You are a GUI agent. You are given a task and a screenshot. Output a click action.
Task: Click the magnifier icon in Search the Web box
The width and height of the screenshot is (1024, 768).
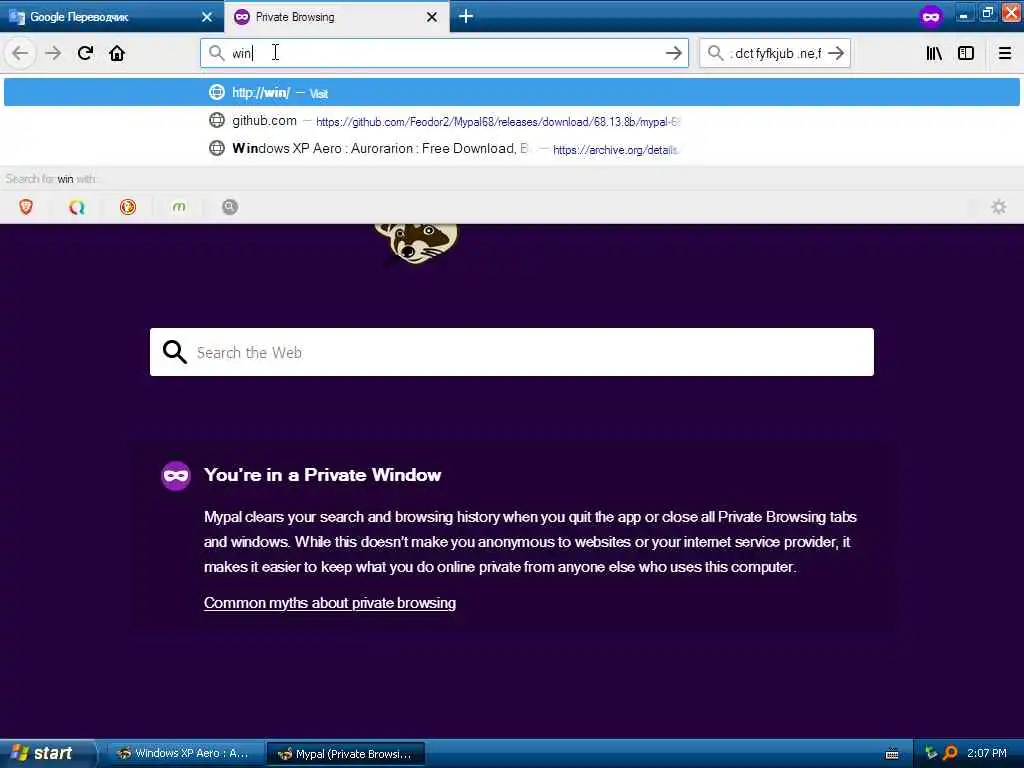tap(174, 352)
